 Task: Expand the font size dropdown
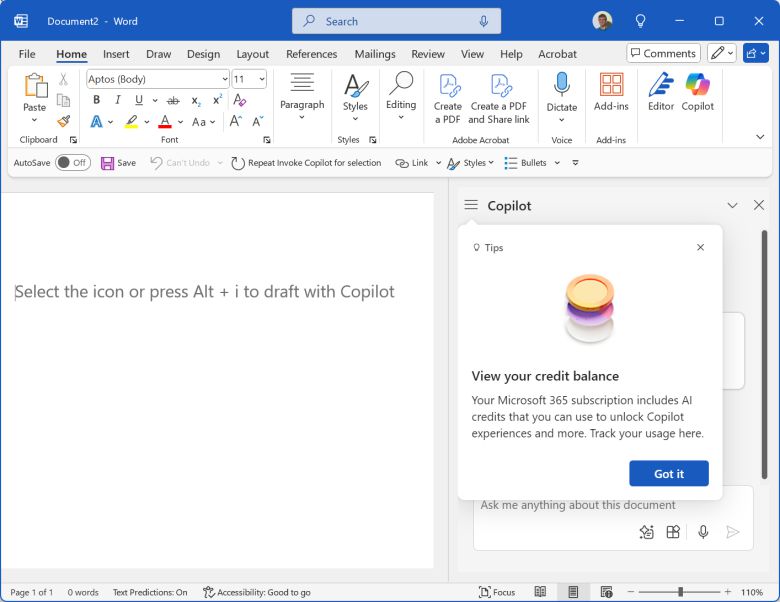pyautogui.click(x=262, y=79)
